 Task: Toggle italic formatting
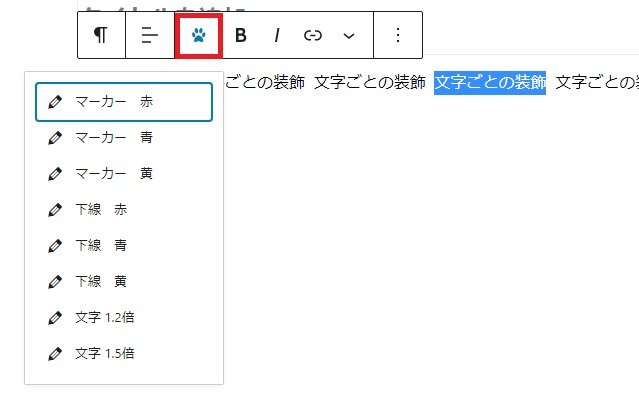tap(276, 35)
